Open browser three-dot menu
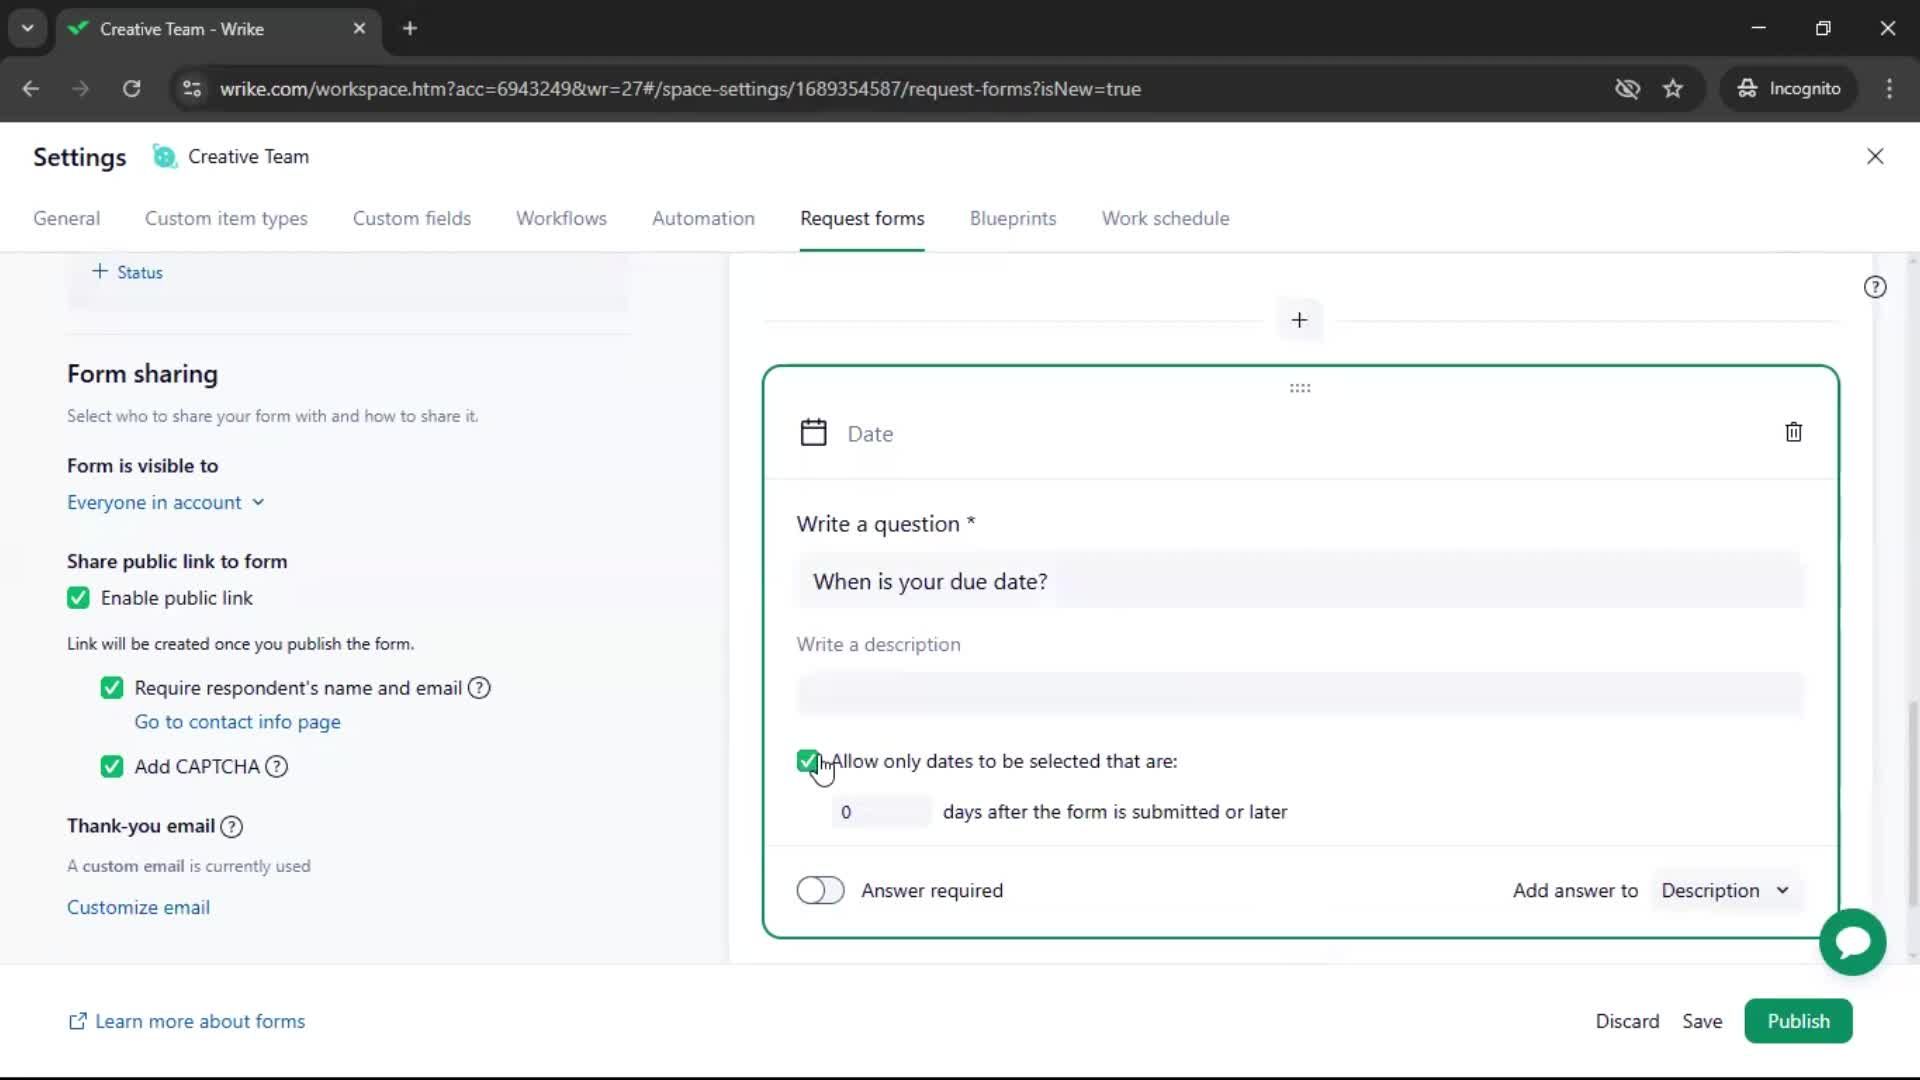The width and height of the screenshot is (1920, 1080). click(x=1889, y=89)
